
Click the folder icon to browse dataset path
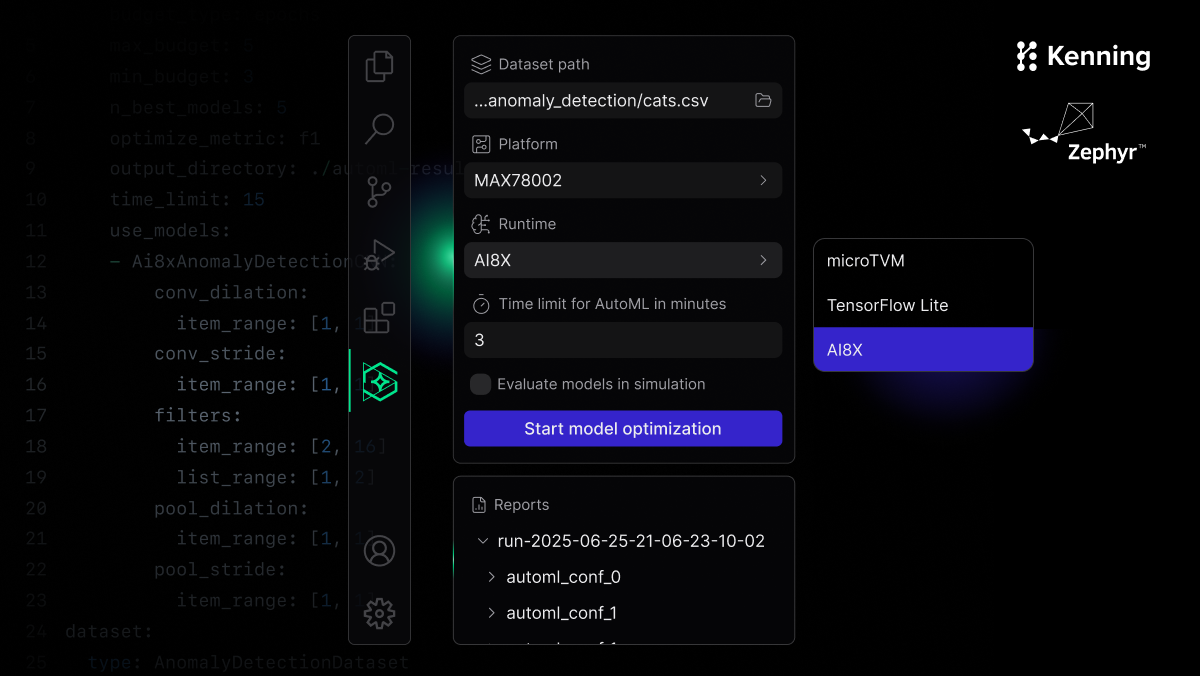point(763,100)
